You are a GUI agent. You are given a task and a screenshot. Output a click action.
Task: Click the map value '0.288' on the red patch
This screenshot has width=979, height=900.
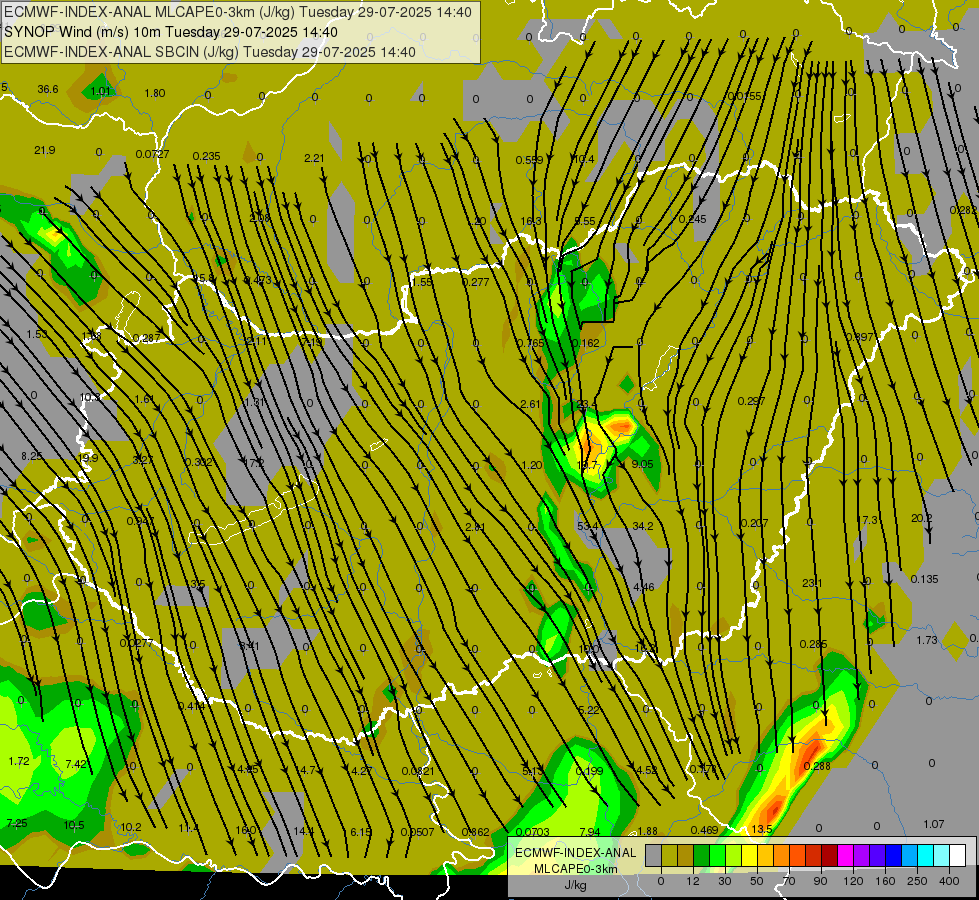click(x=817, y=766)
